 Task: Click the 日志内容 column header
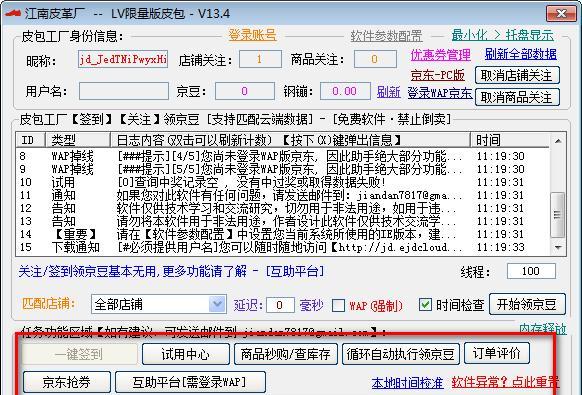tap(290, 140)
